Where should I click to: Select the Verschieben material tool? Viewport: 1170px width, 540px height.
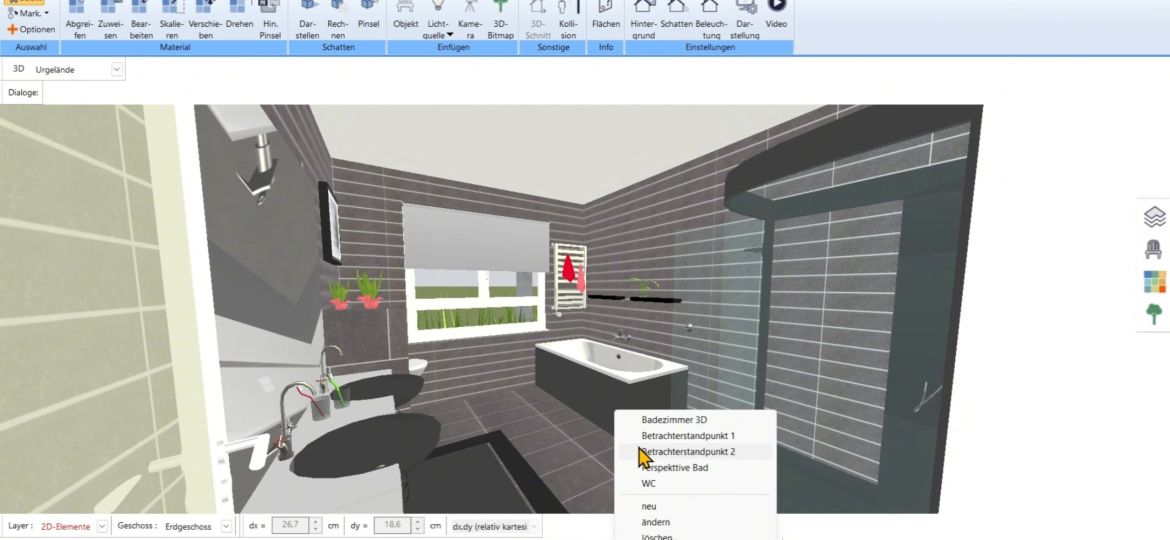point(205,20)
